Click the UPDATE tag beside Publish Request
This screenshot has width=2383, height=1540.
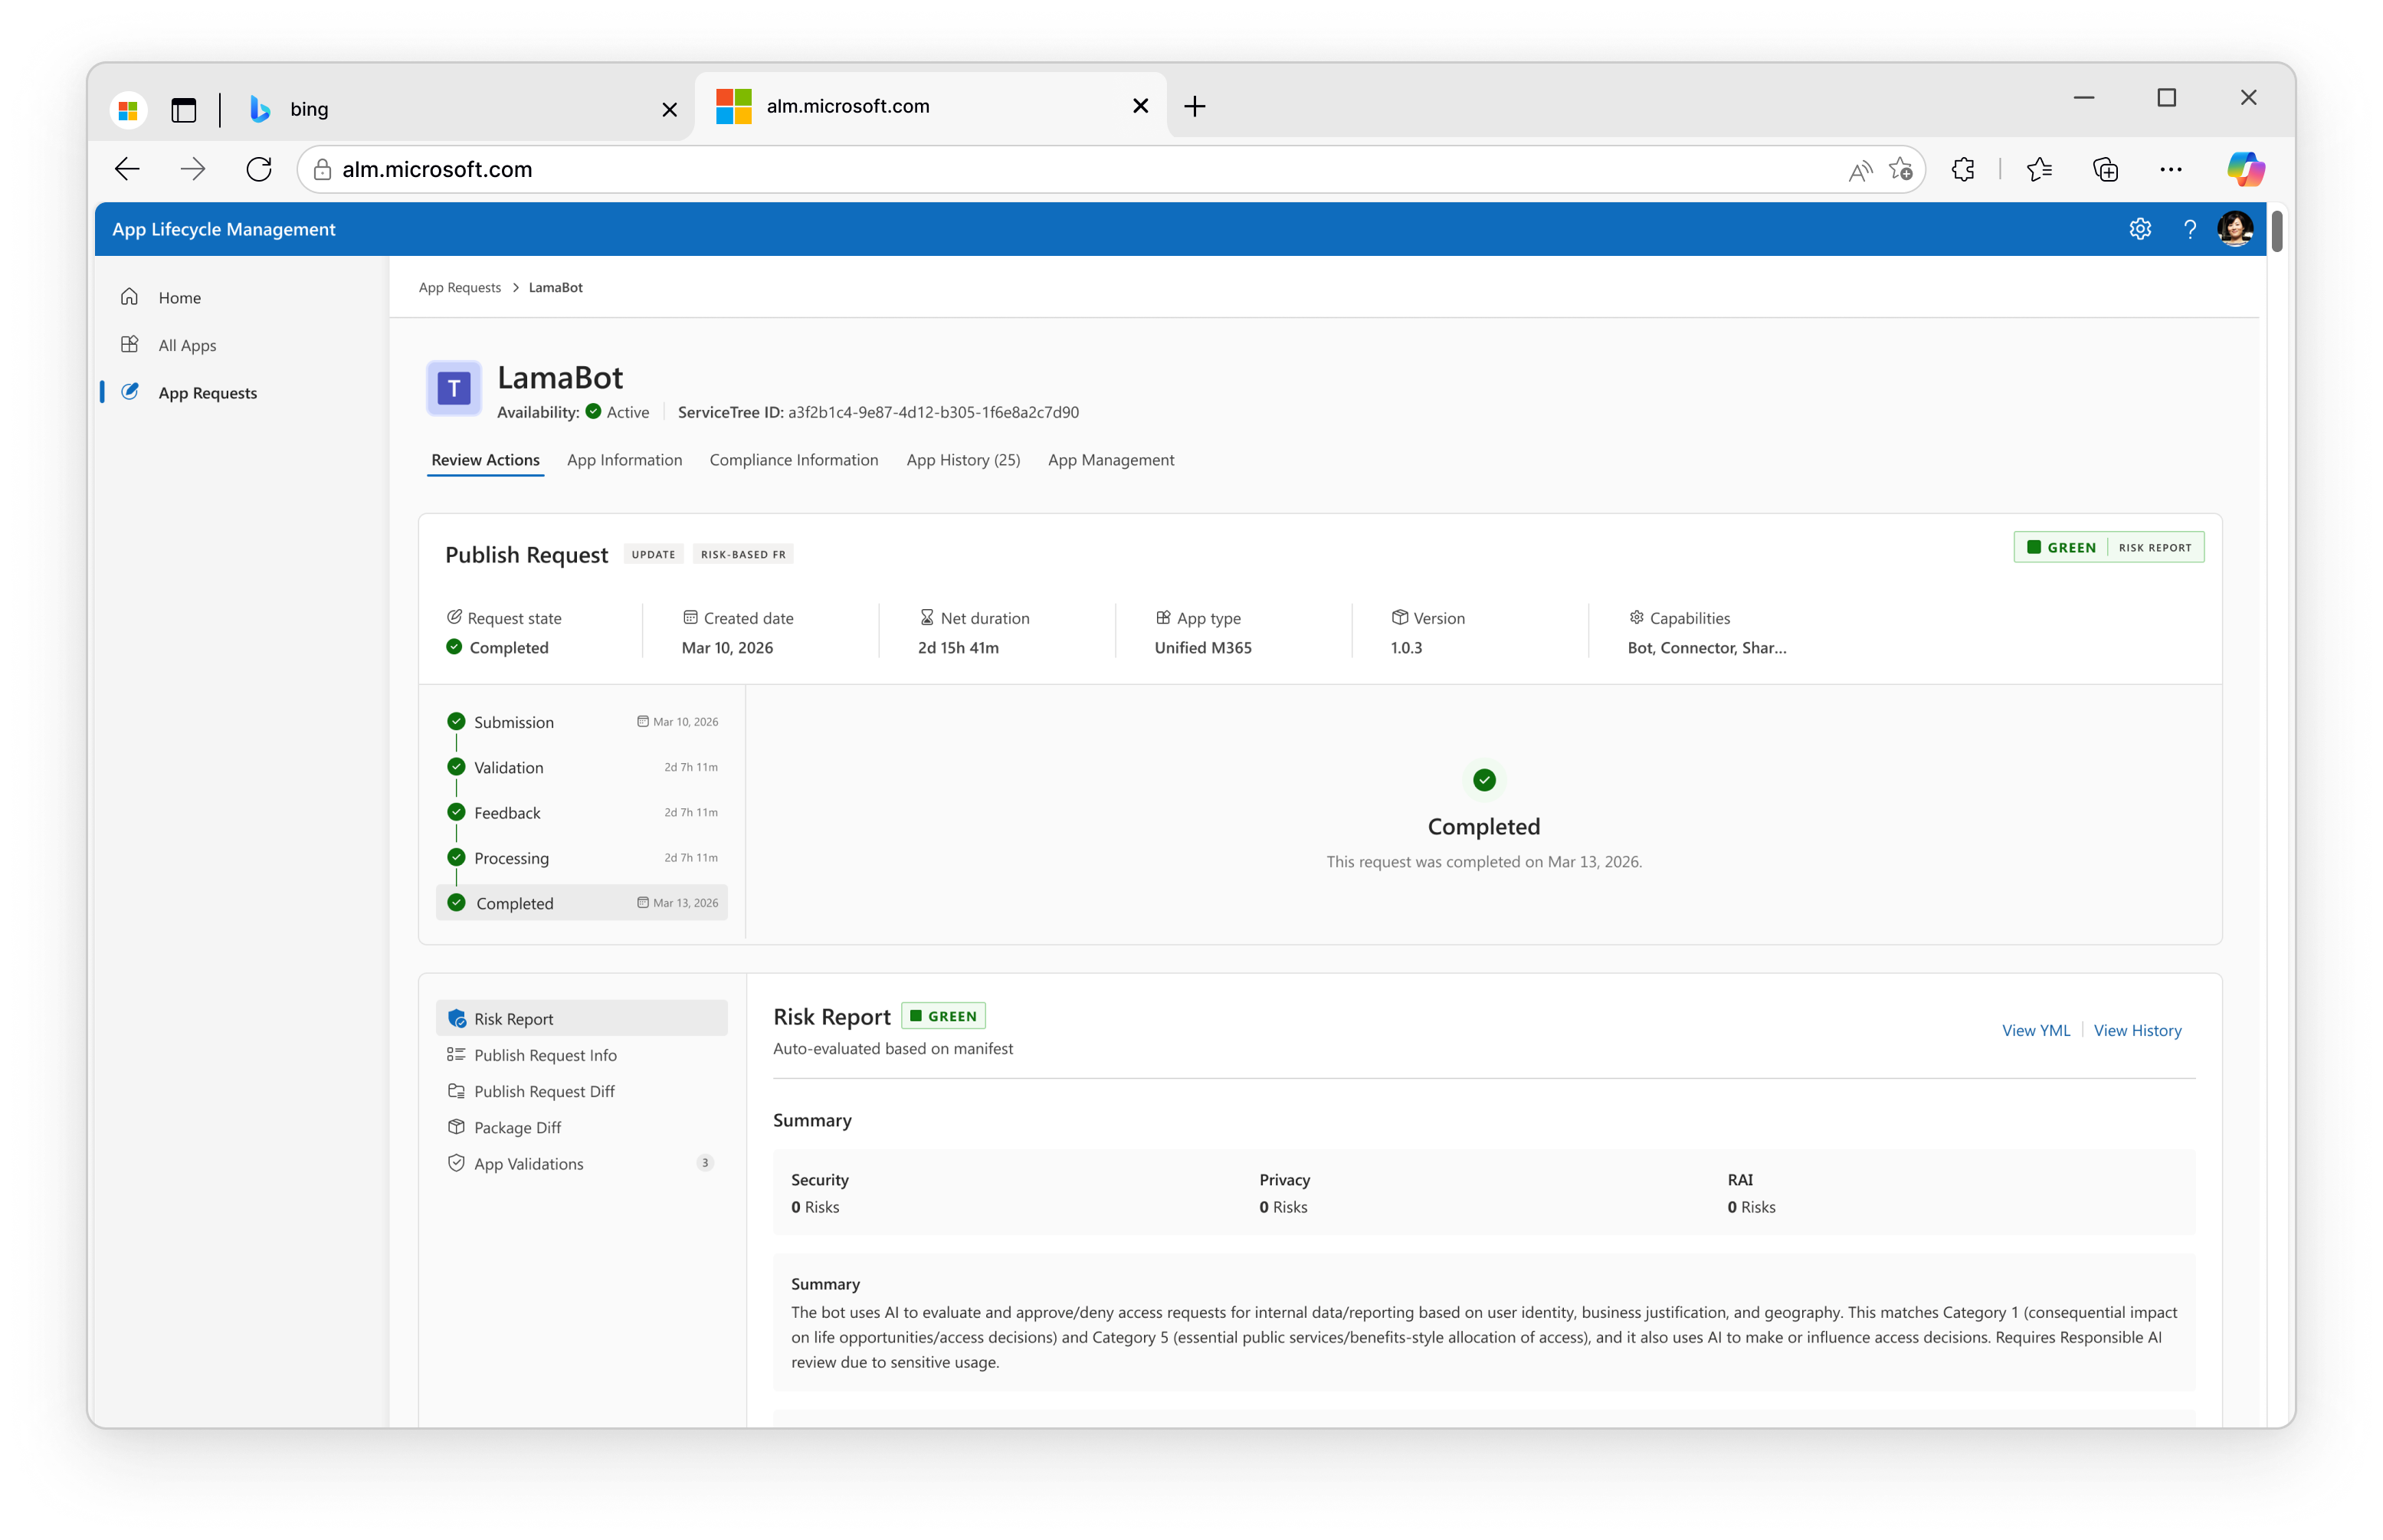pyautogui.click(x=653, y=555)
